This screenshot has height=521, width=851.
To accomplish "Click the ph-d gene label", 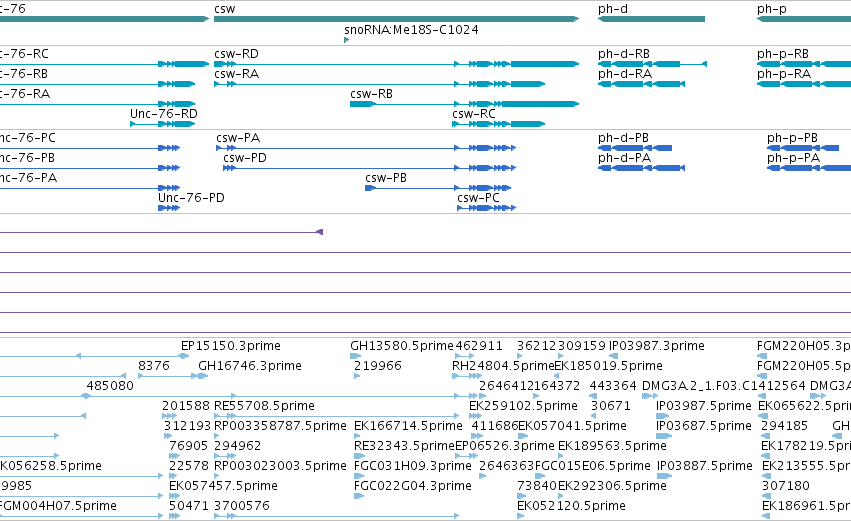I will point(613,9).
